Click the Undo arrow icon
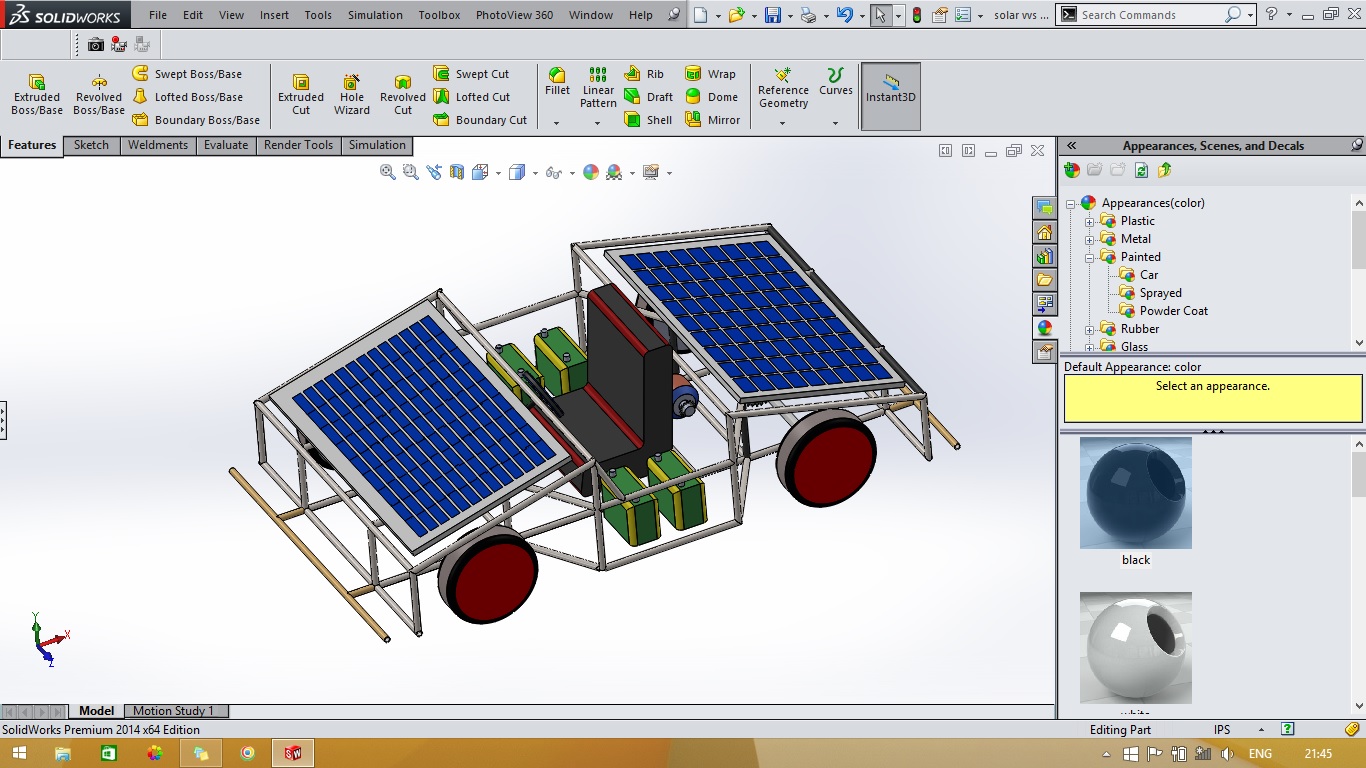Image resolution: width=1366 pixels, height=768 pixels. [x=844, y=15]
